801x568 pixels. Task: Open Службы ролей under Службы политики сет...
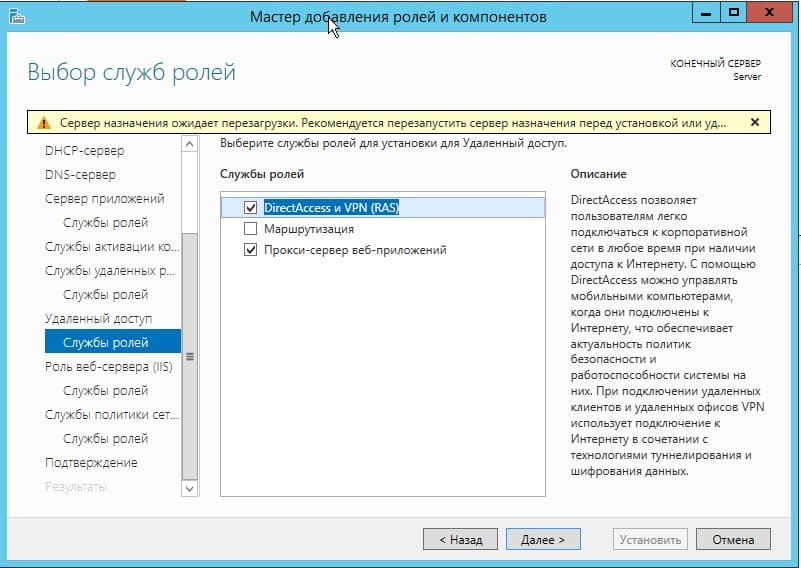pyautogui.click(x=105, y=439)
